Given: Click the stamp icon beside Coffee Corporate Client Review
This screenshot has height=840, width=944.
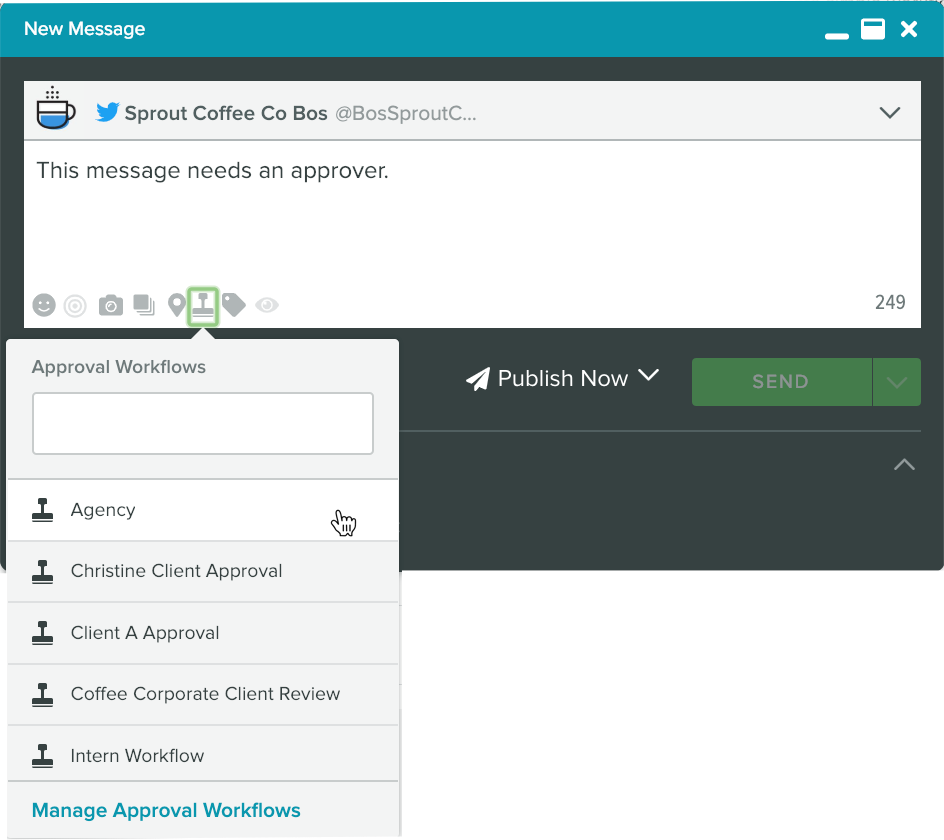Looking at the screenshot, I should point(42,694).
